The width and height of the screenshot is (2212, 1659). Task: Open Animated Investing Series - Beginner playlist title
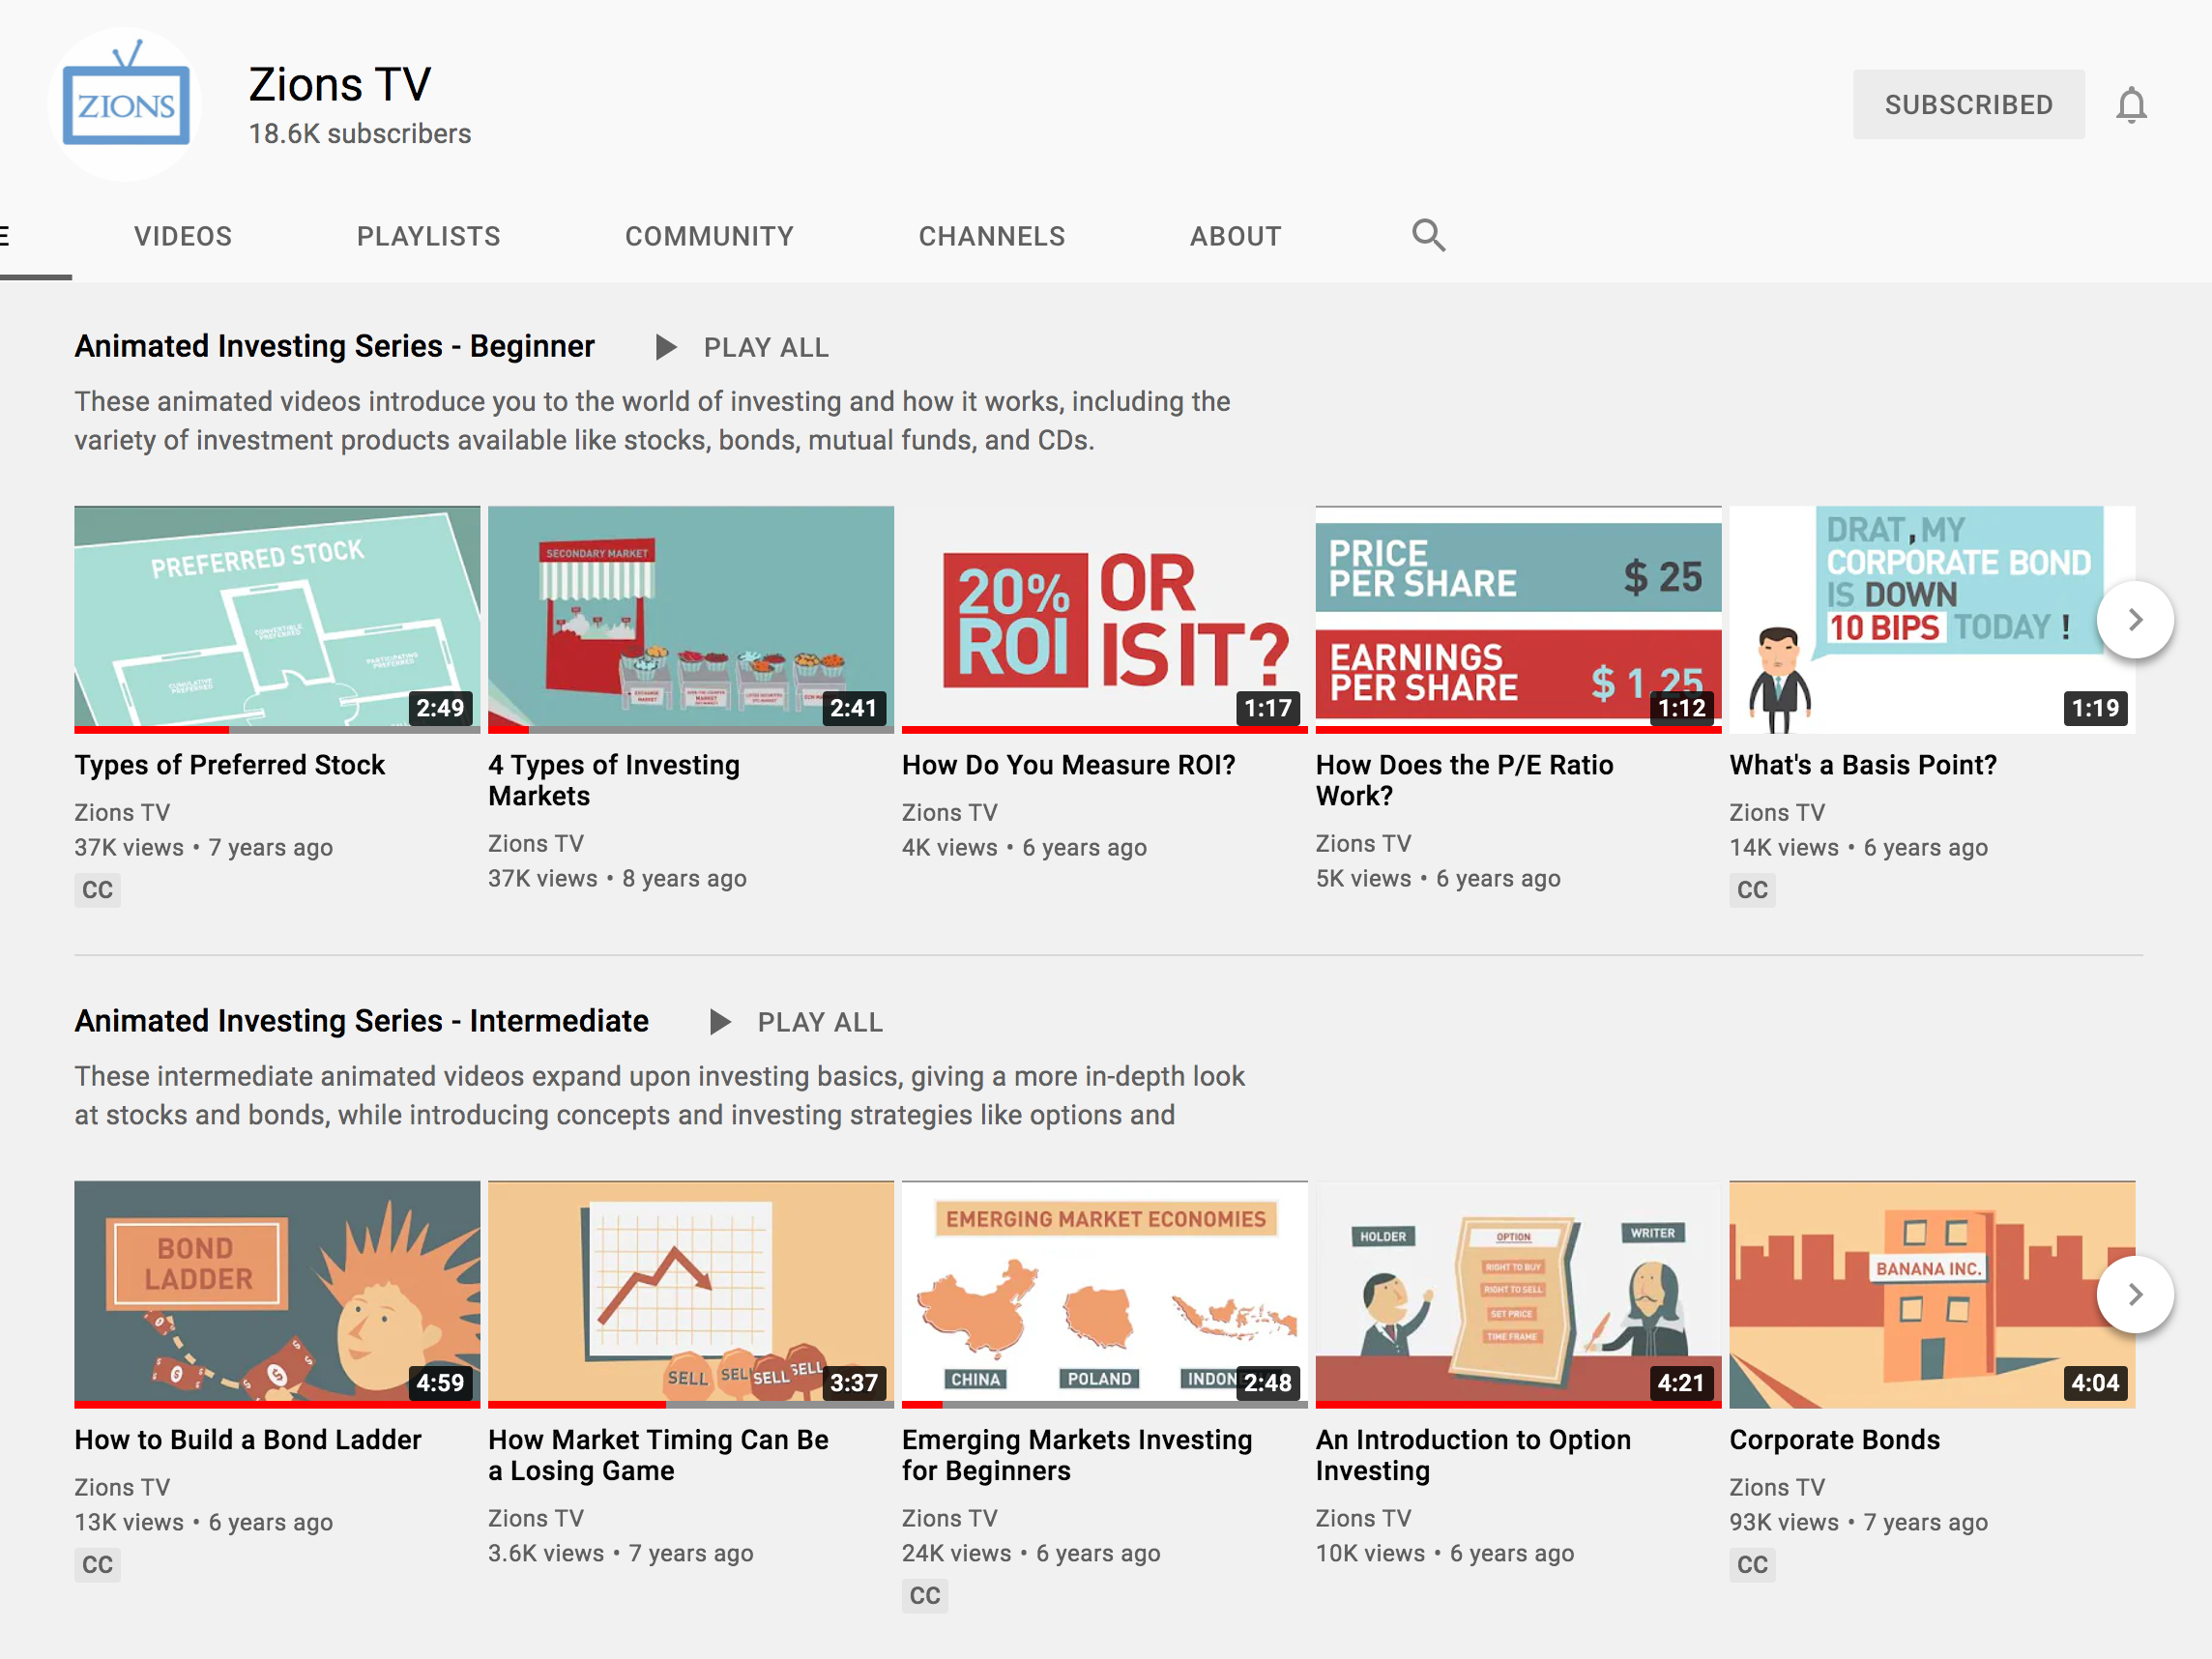pyautogui.click(x=335, y=346)
